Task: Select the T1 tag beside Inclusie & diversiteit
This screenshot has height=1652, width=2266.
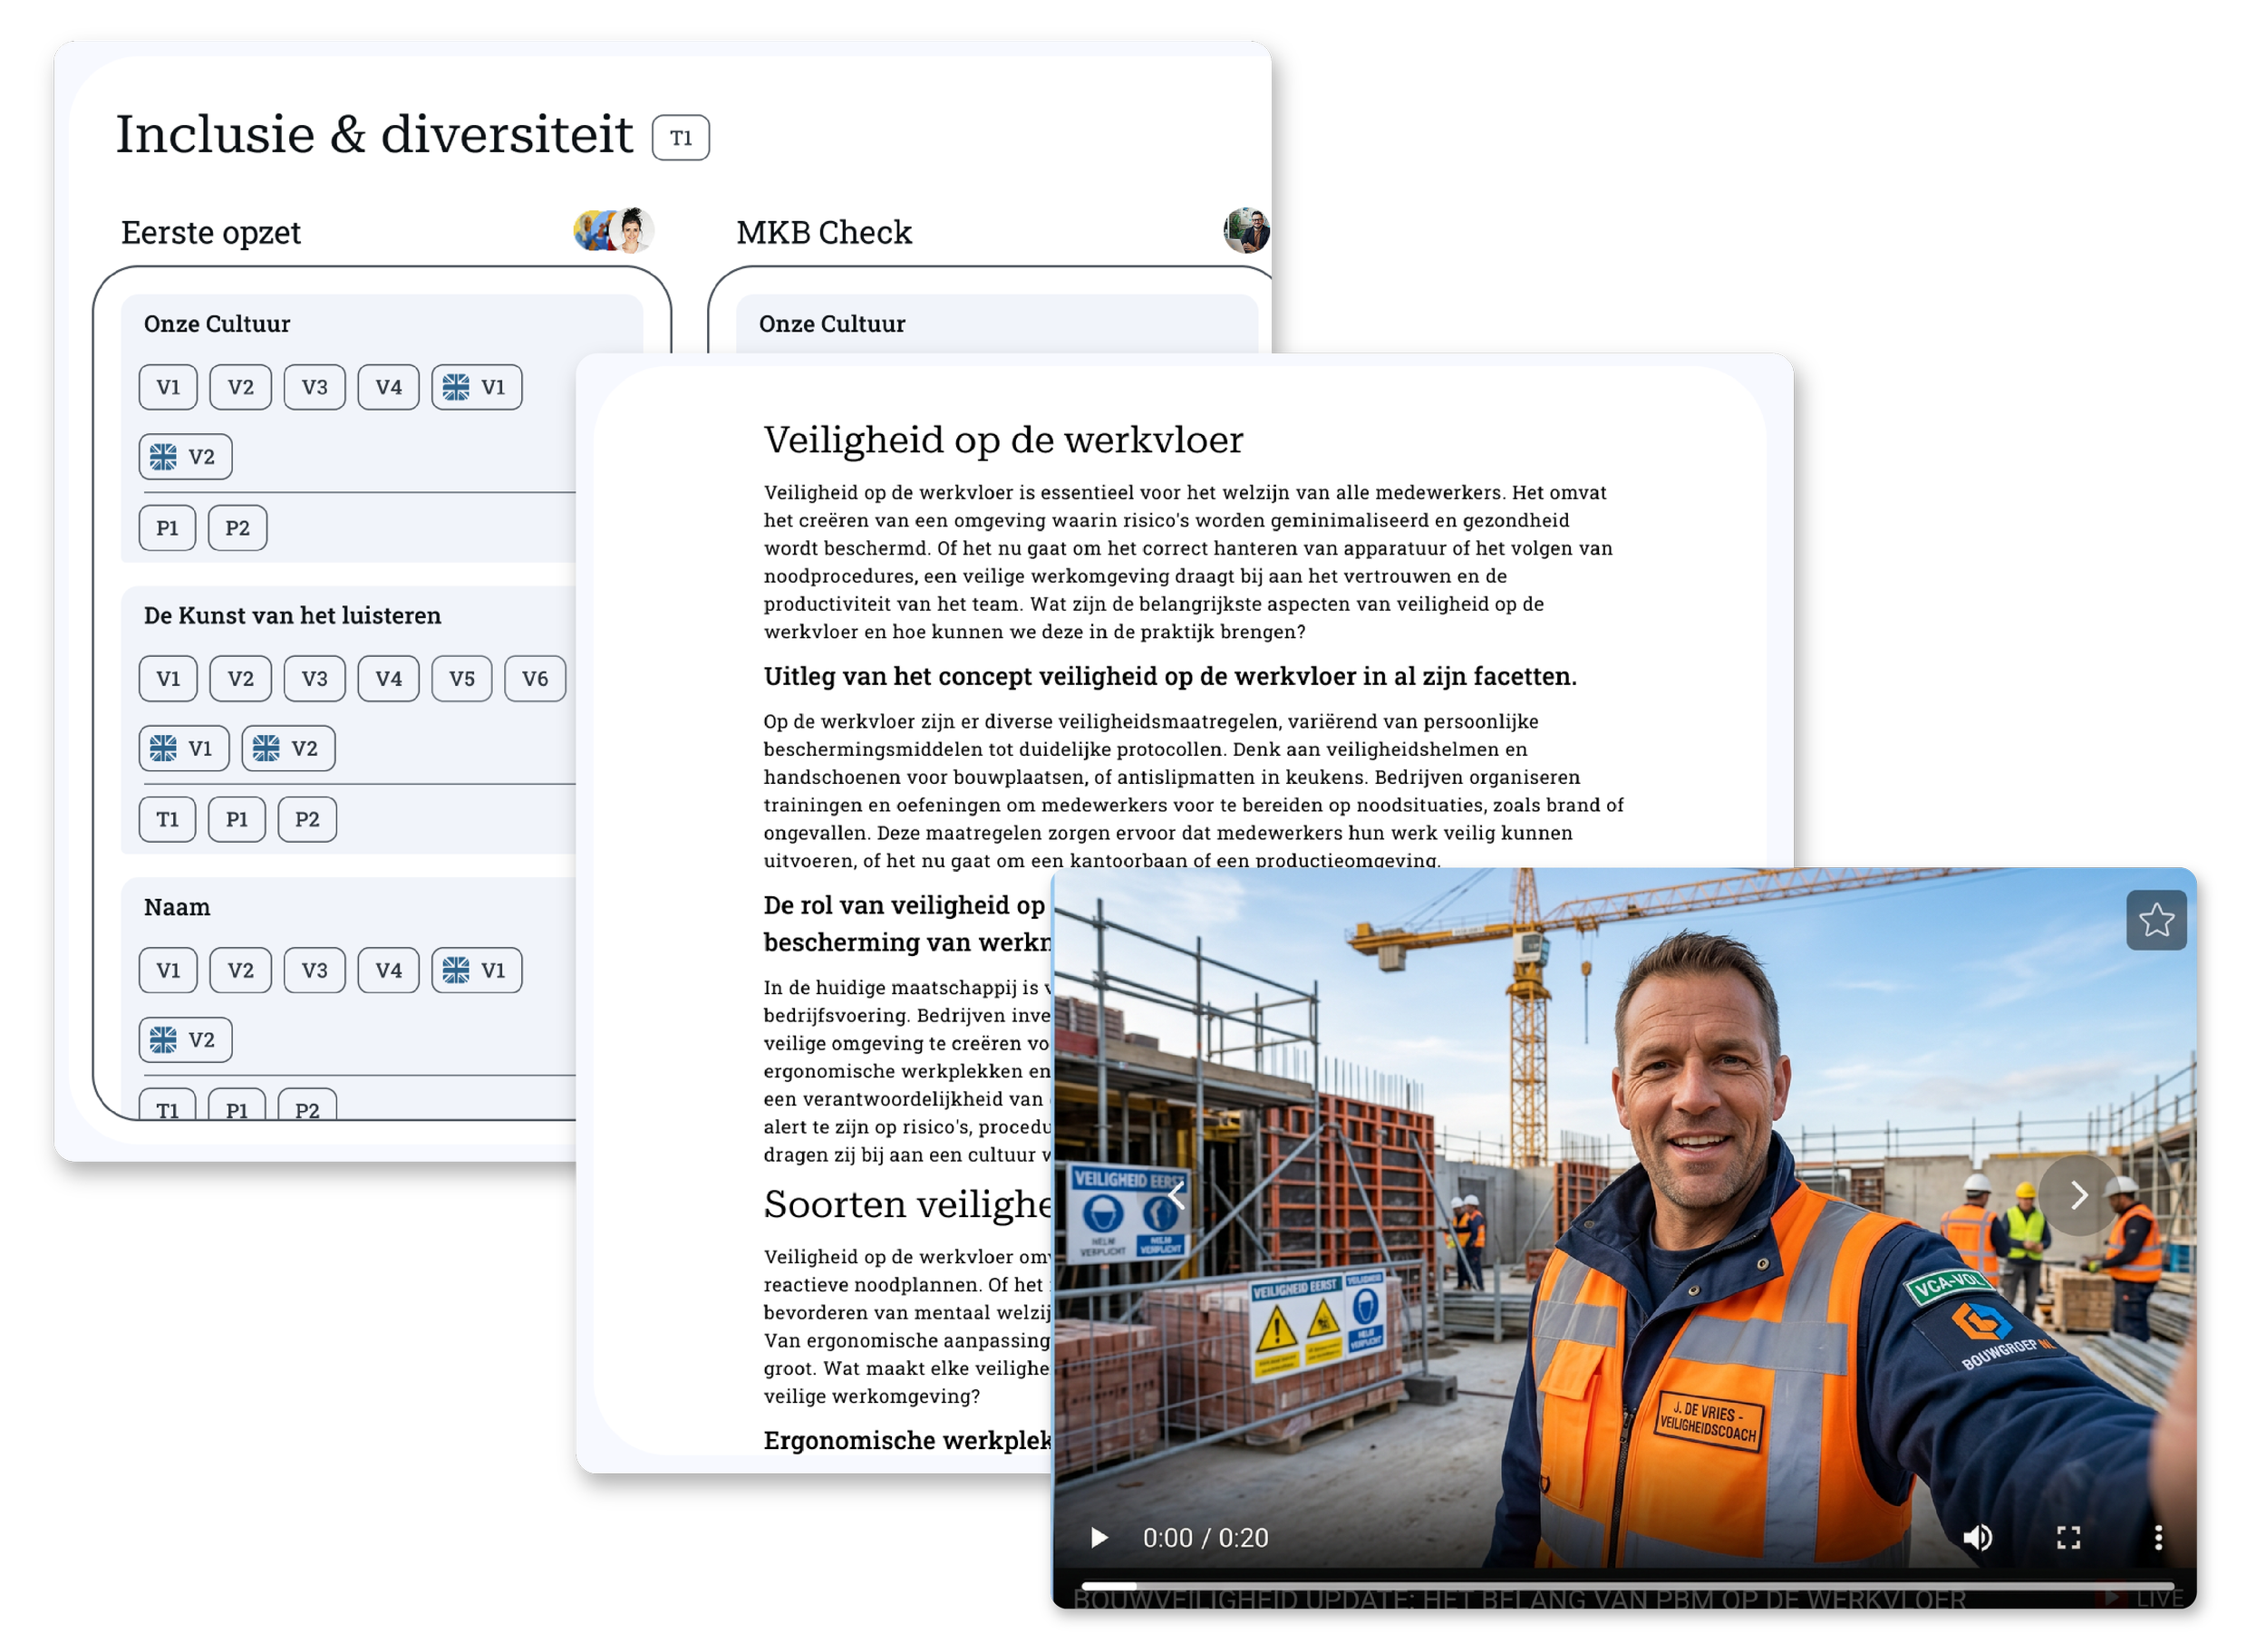Action: click(x=681, y=138)
